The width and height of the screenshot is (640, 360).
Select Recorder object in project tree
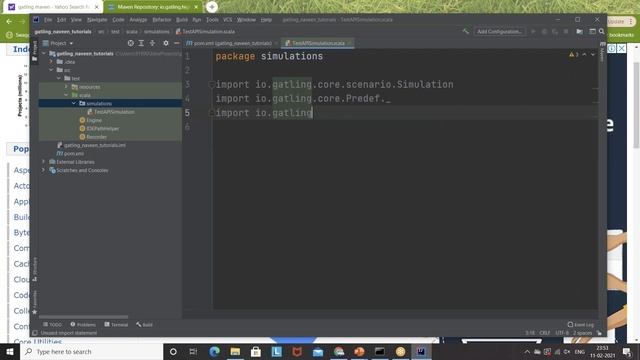(93, 136)
